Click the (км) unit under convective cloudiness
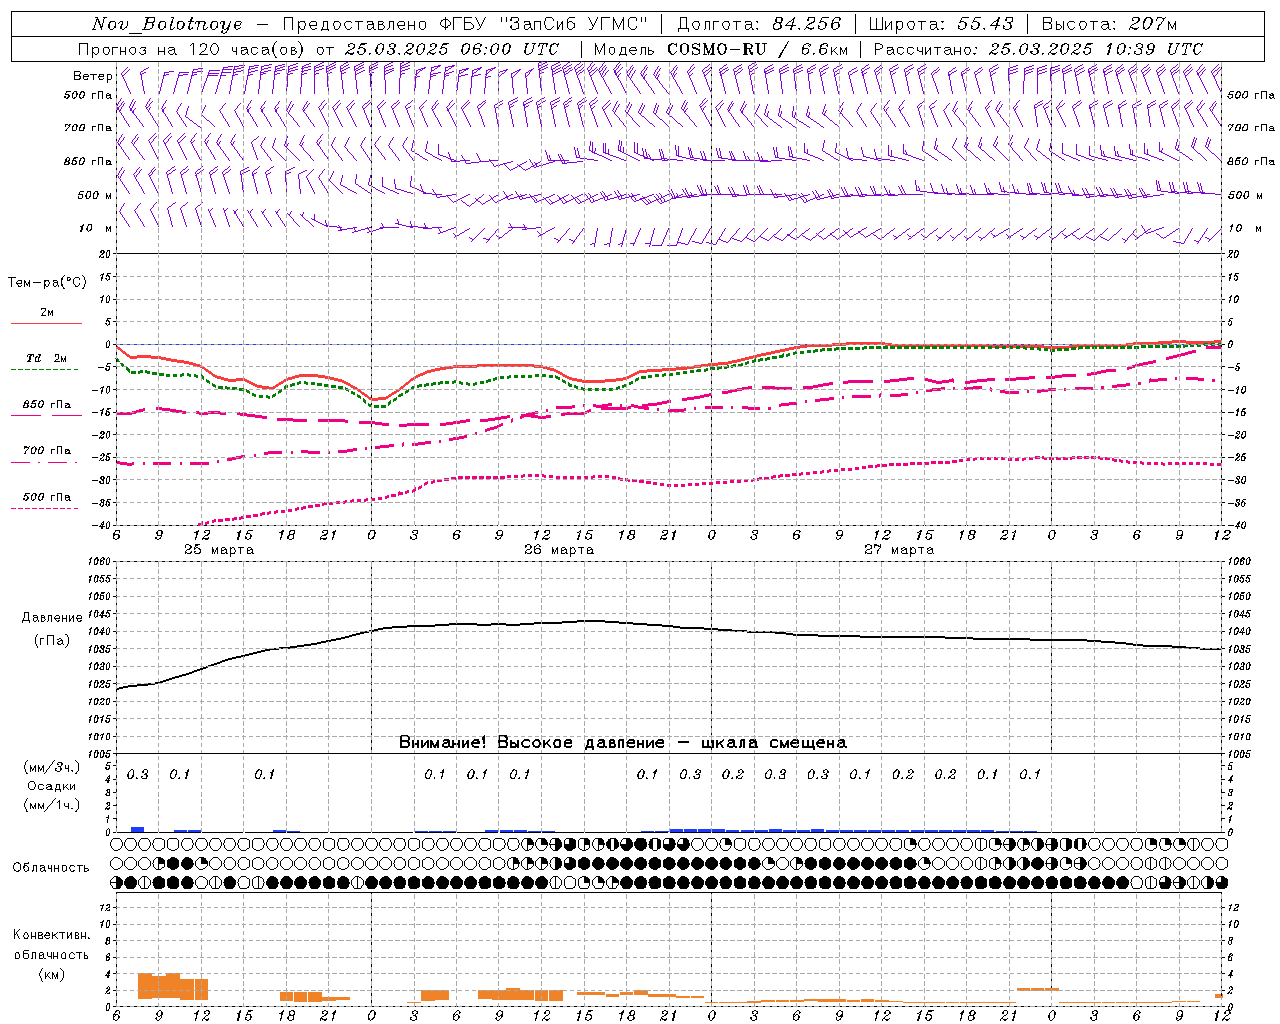 (51, 974)
